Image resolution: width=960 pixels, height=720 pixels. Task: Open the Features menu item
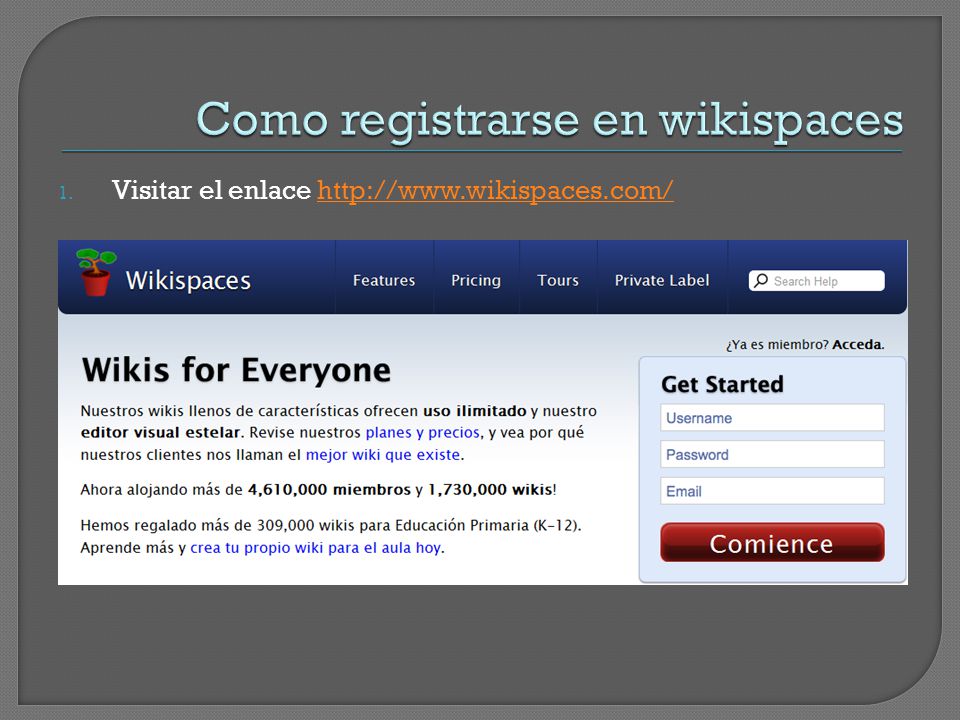384,280
